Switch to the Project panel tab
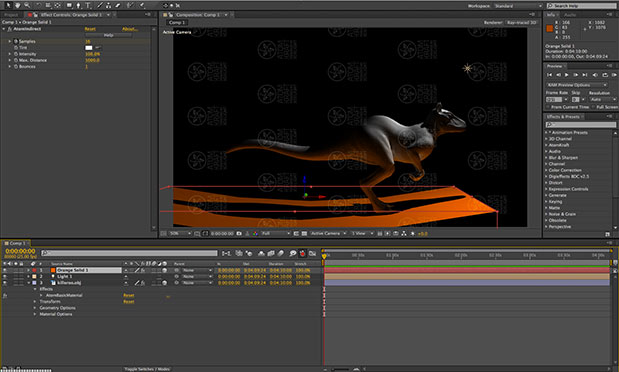The image size is (619, 372). 11,15
